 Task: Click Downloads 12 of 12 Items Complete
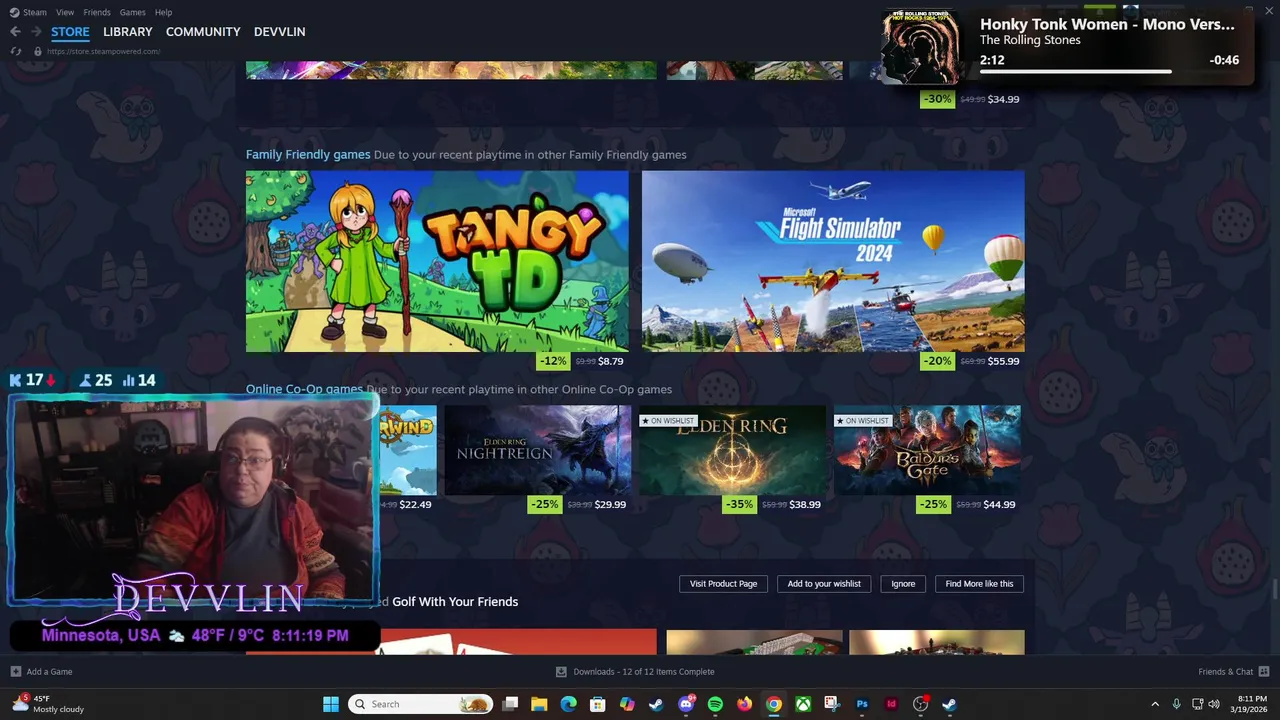pyautogui.click(x=644, y=672)
